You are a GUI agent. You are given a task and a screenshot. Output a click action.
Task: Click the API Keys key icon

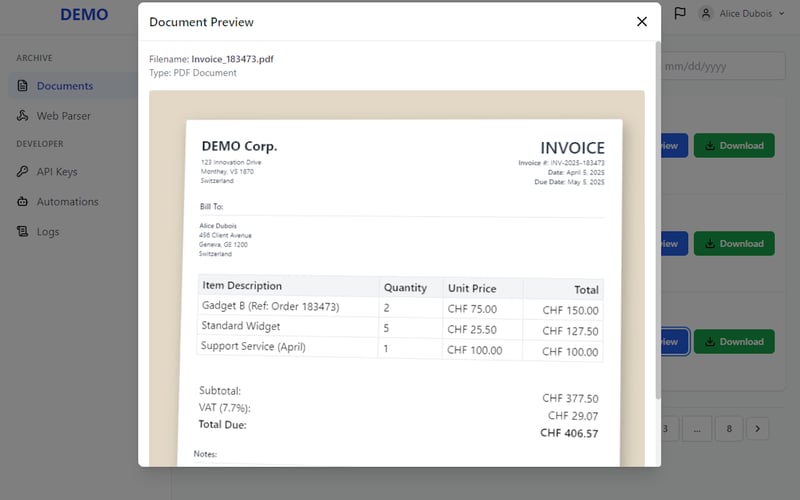[22, 171]
